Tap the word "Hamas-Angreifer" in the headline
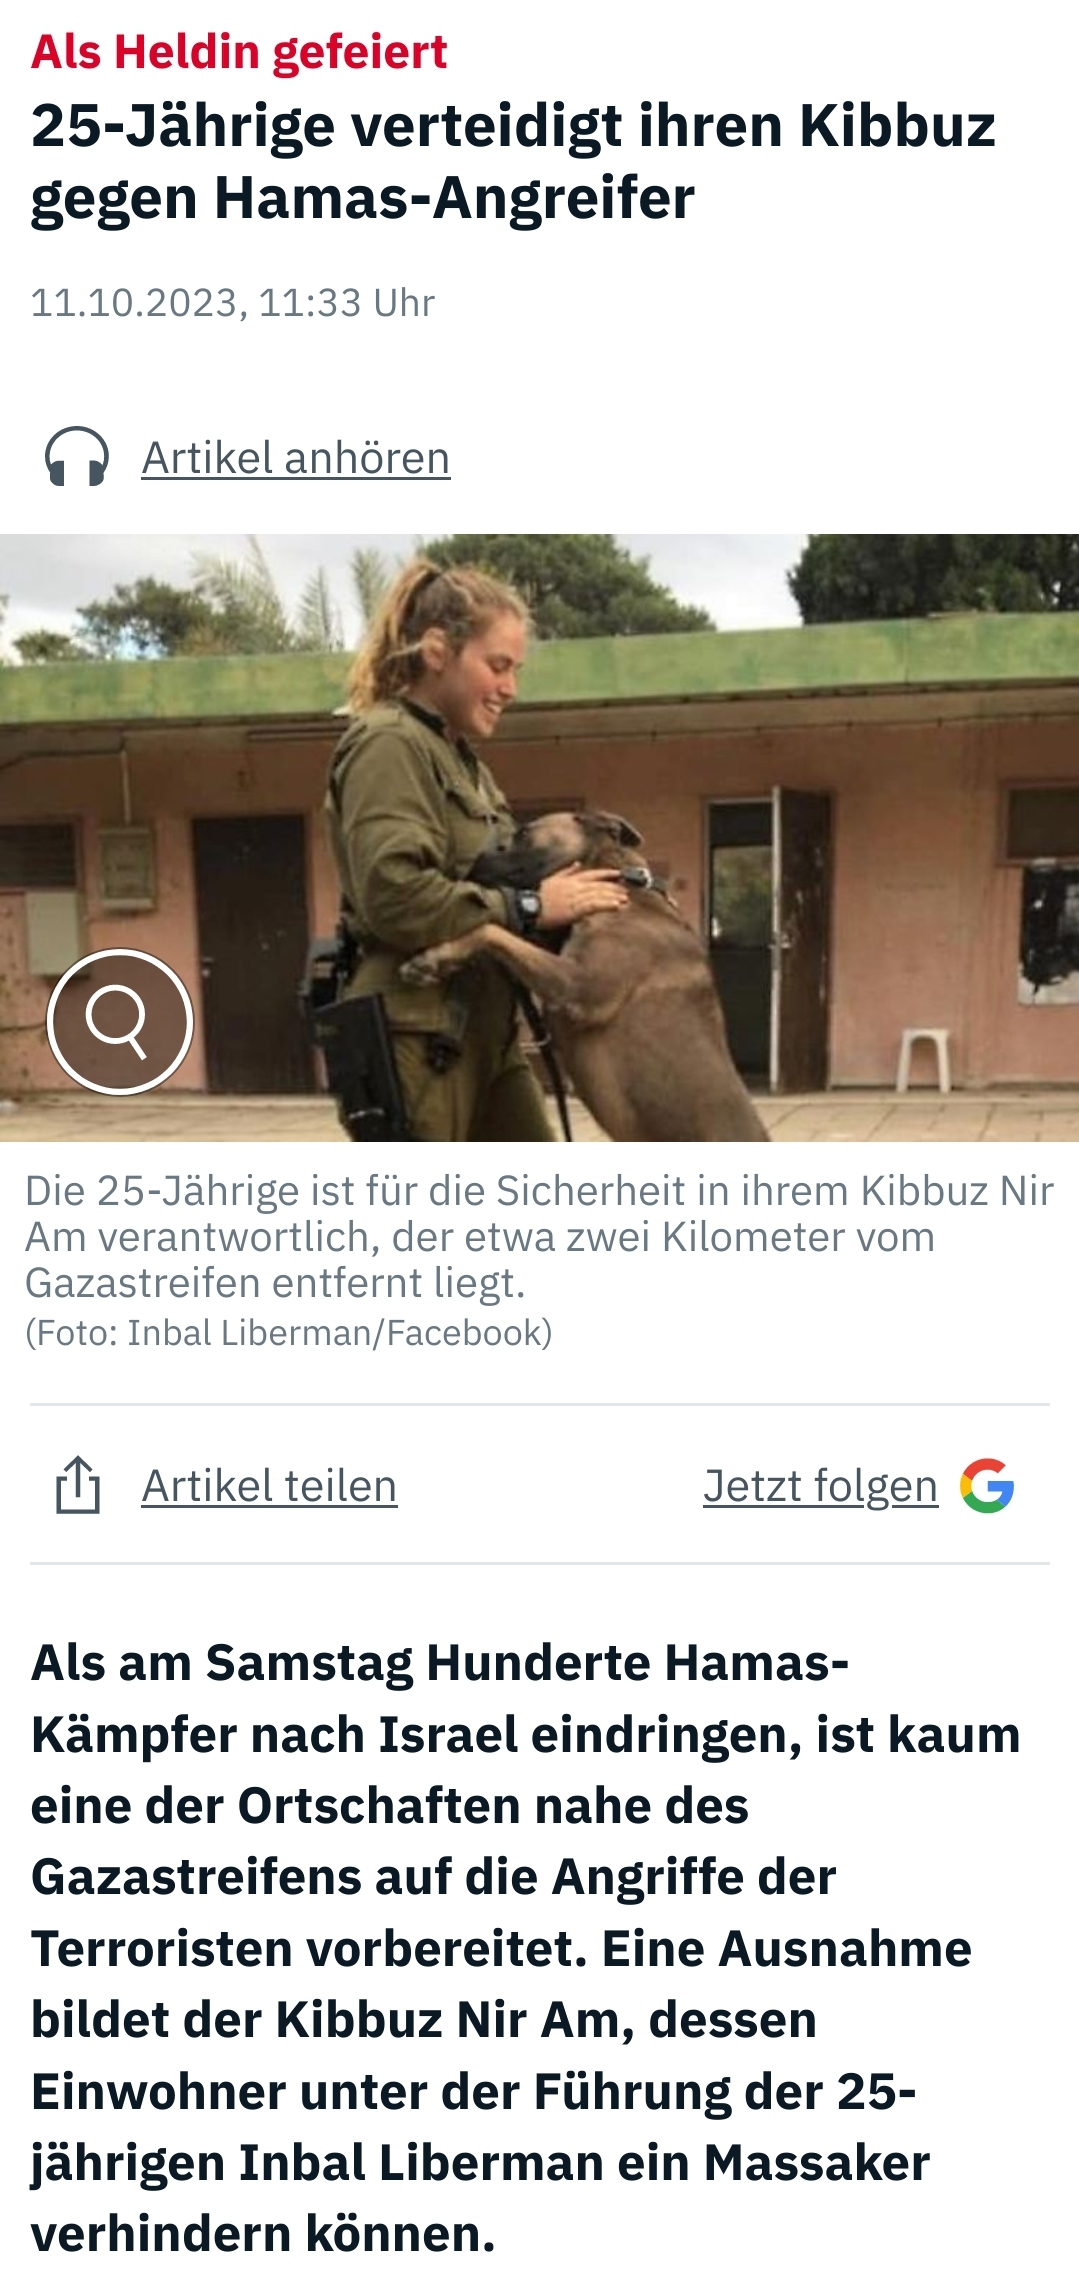 [x=454, y=198]
